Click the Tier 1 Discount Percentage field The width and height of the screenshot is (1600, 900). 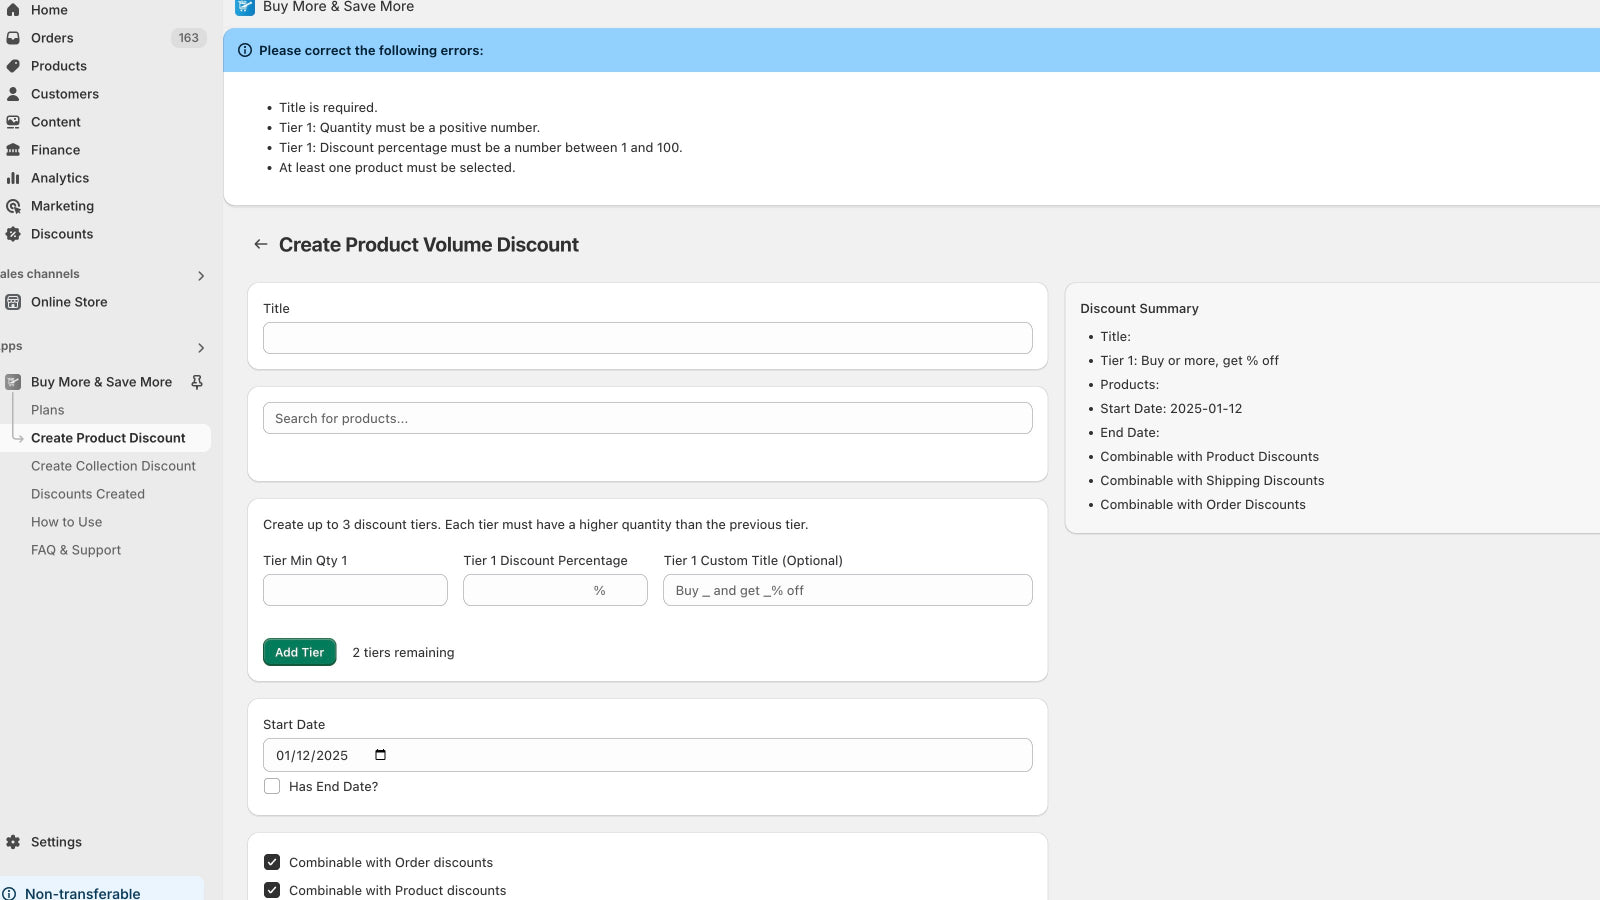point(555,590)
